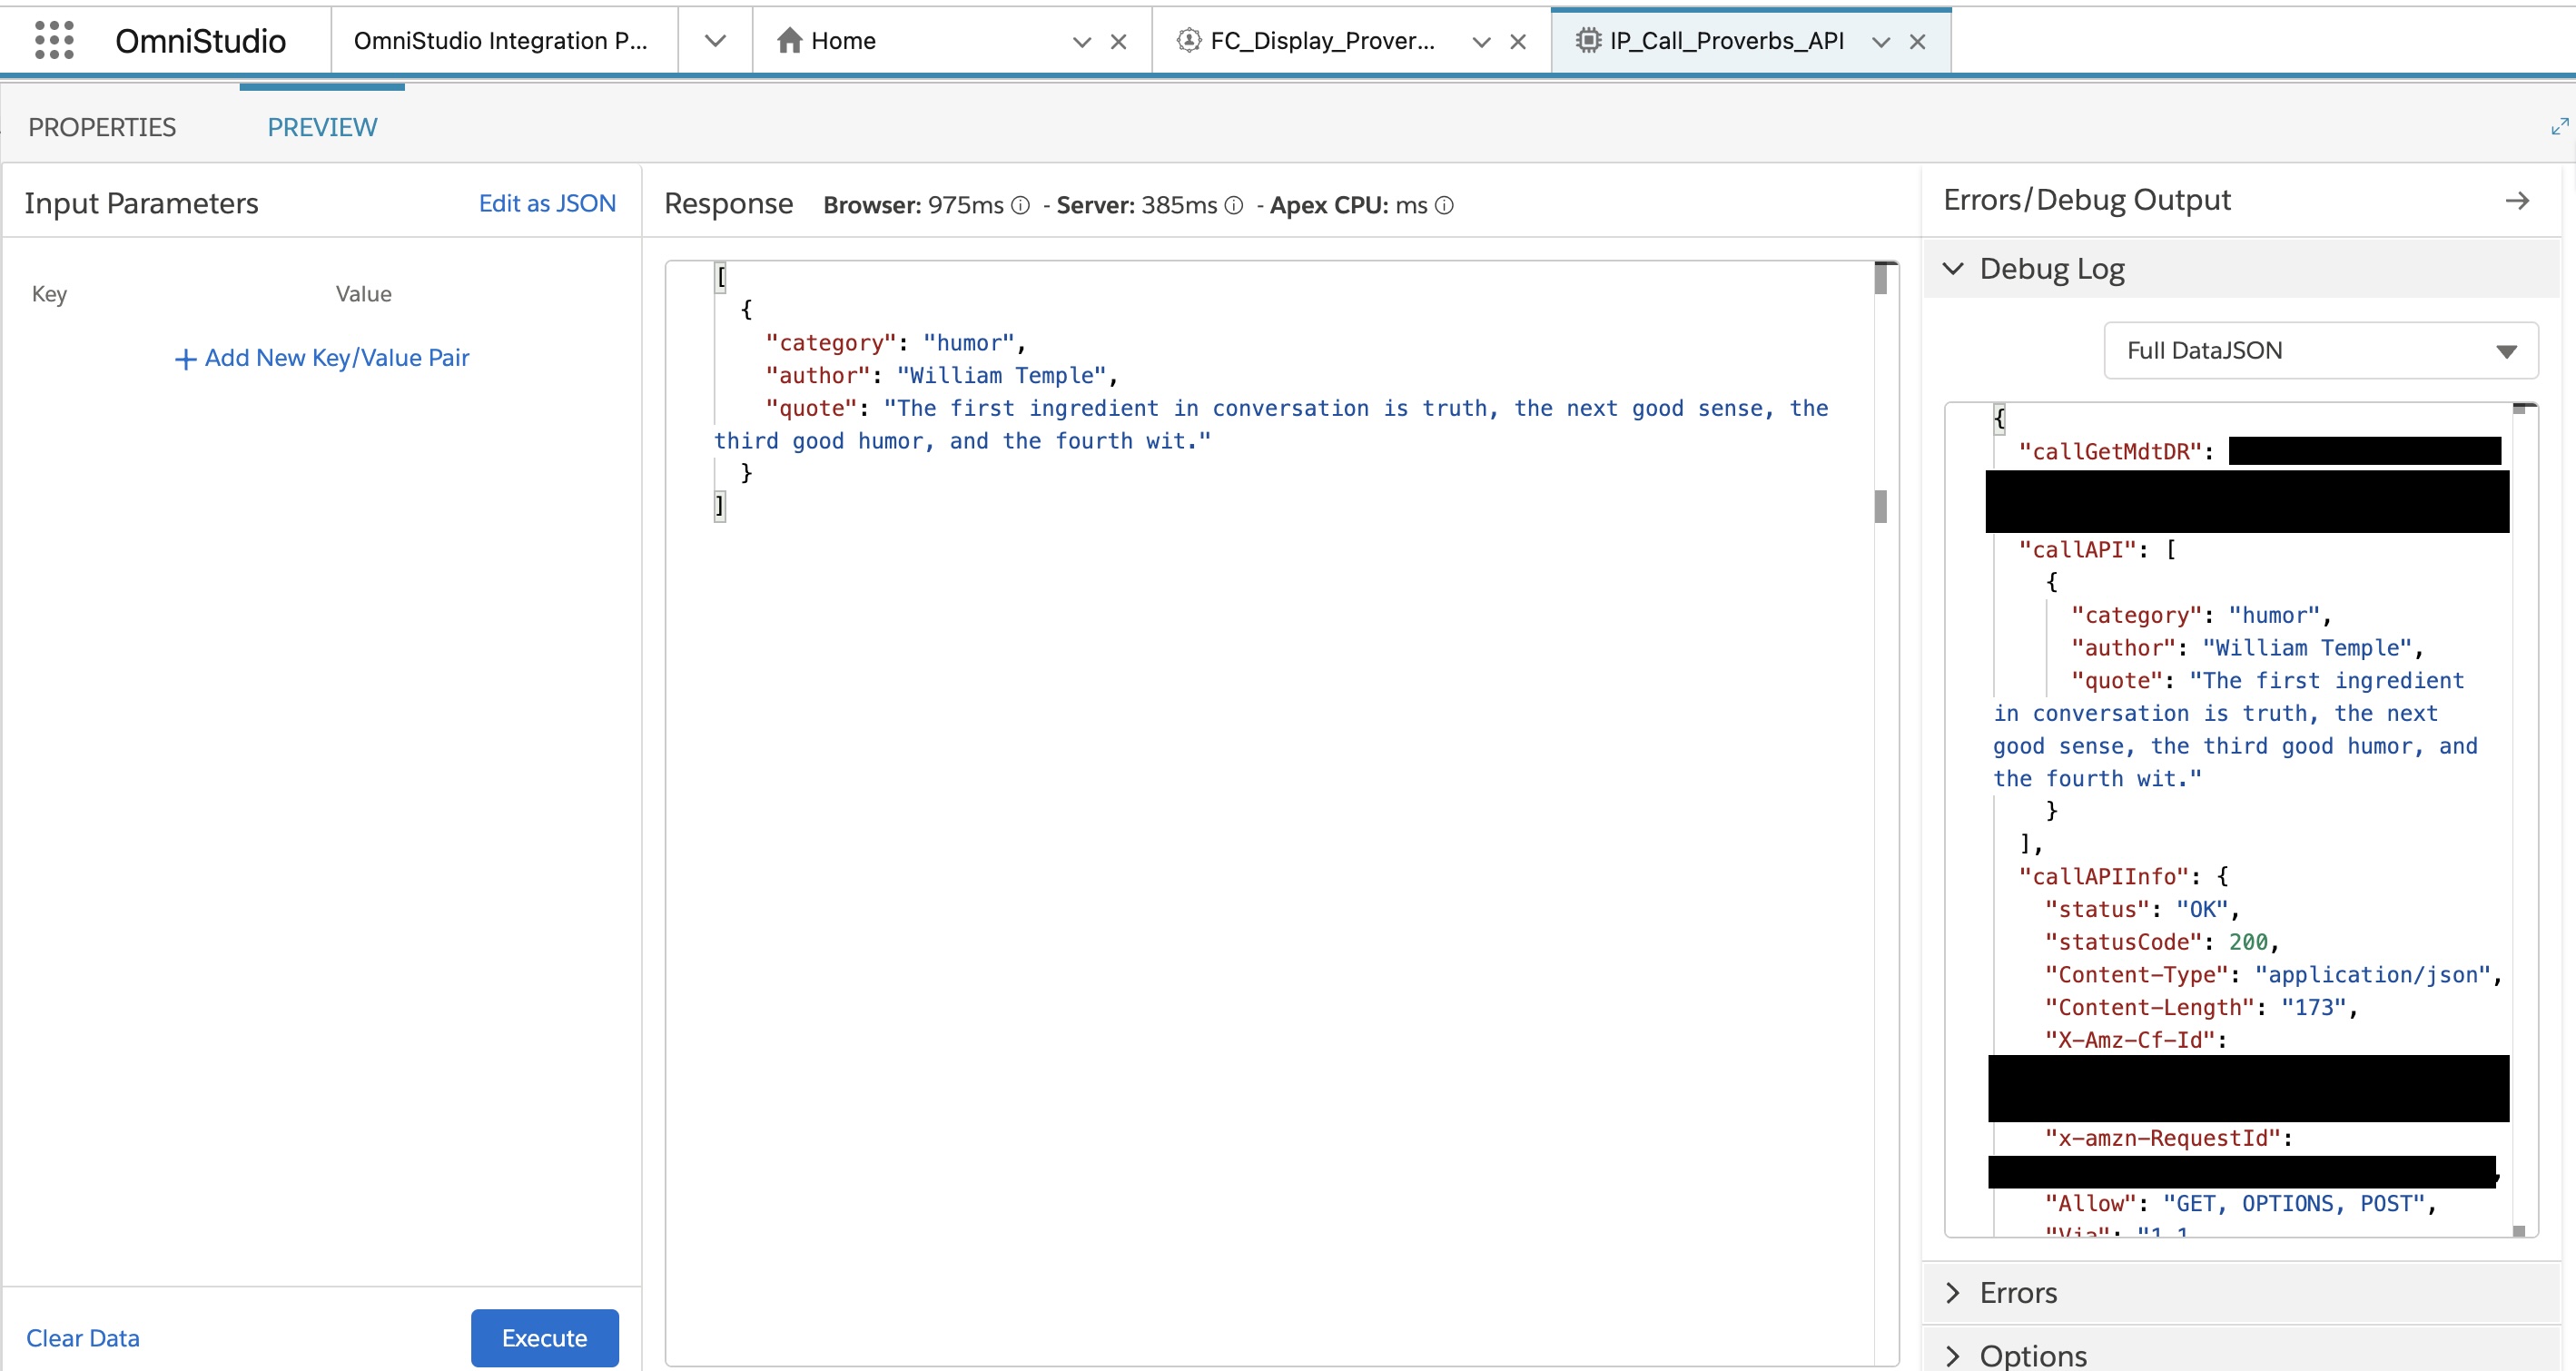Click the "William Temple" author value in Response
Image resolution: width=2576 pixels, height=1371 pixels.
(1001, 375)
